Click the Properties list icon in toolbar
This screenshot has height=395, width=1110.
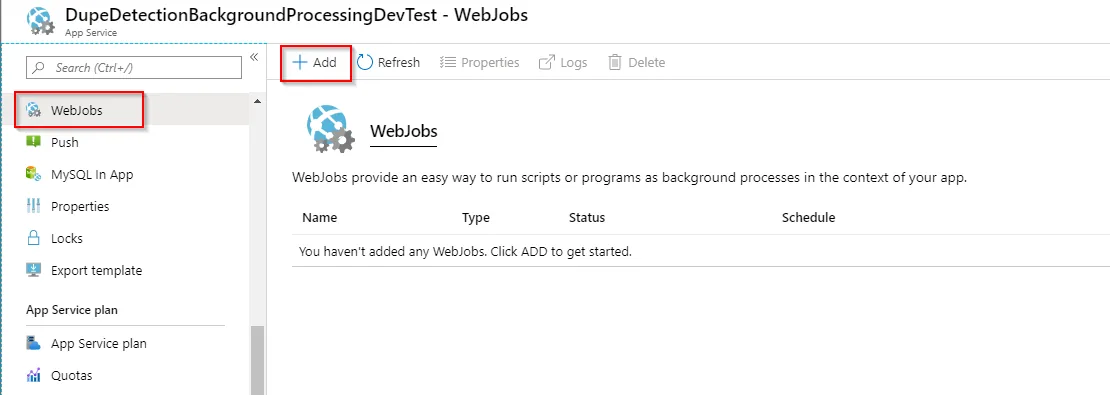447,62
